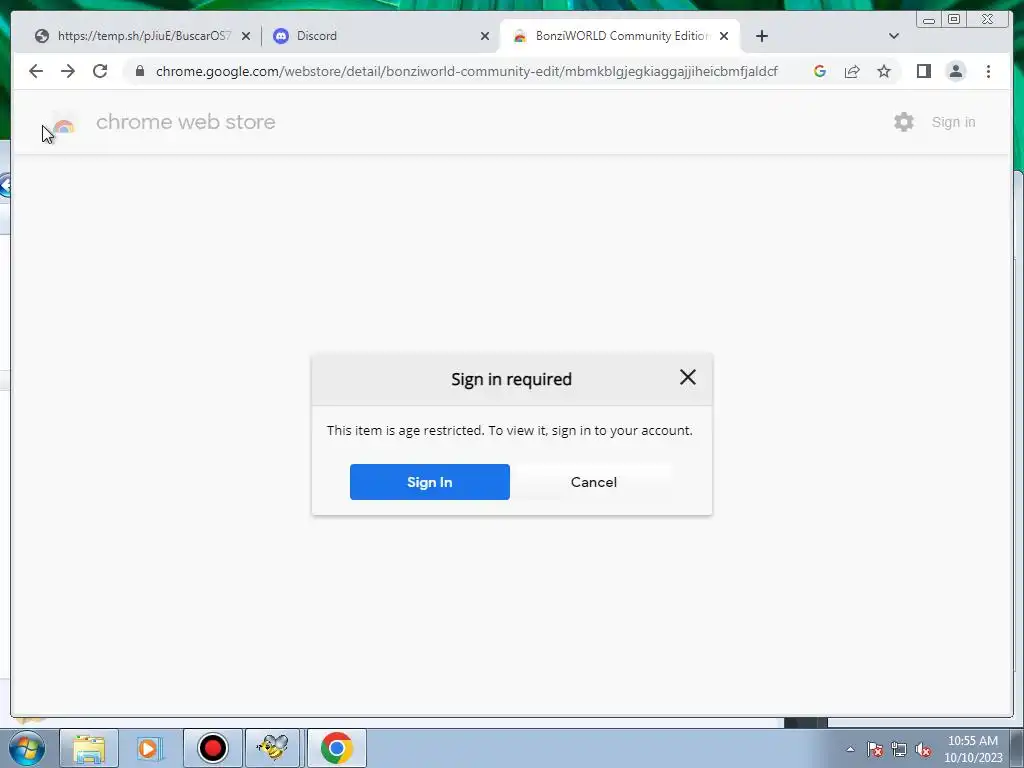Go back to the previous page
This screenshot has width=1024, height=768.
click(36, 71)
